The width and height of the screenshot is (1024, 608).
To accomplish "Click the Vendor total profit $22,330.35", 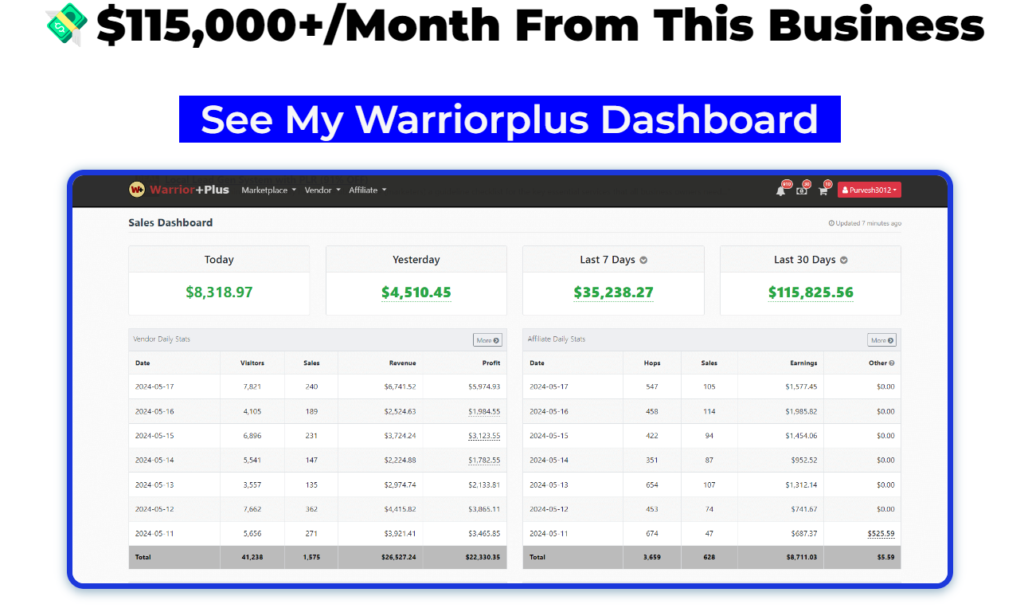I will pos(483,558).
